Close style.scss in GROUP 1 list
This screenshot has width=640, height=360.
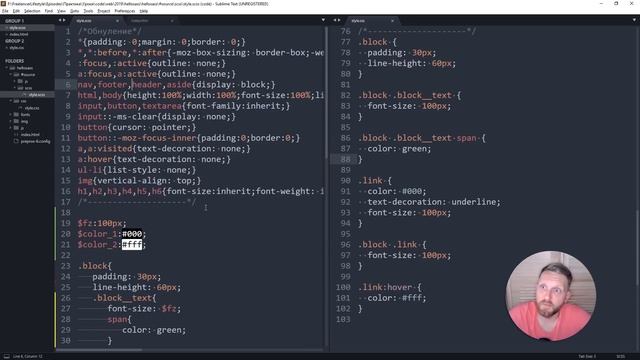coord(6,28)
